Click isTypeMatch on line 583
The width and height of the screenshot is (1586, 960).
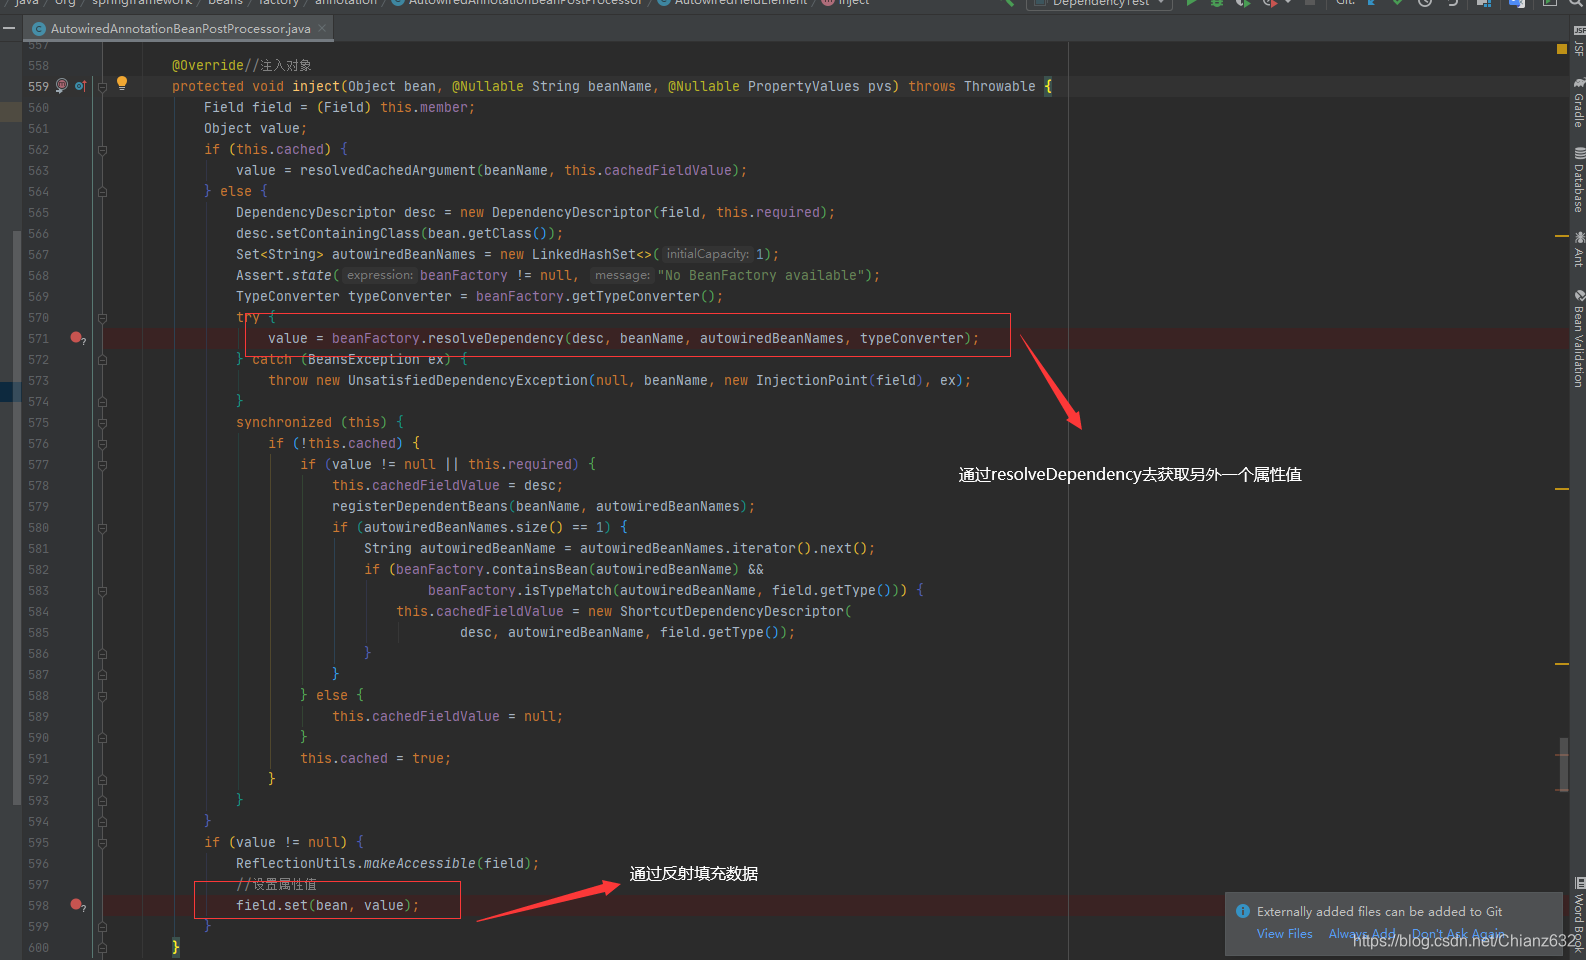568,591
